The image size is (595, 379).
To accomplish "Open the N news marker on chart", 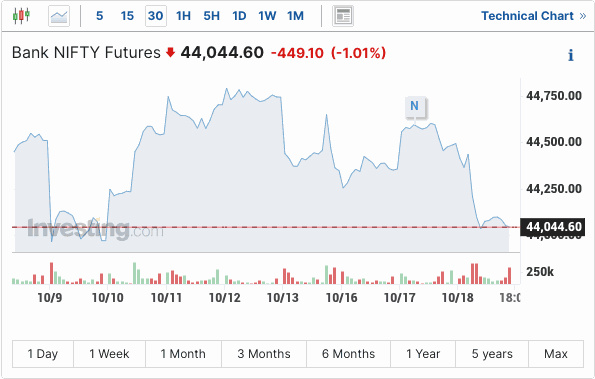I will click(414, 106).
